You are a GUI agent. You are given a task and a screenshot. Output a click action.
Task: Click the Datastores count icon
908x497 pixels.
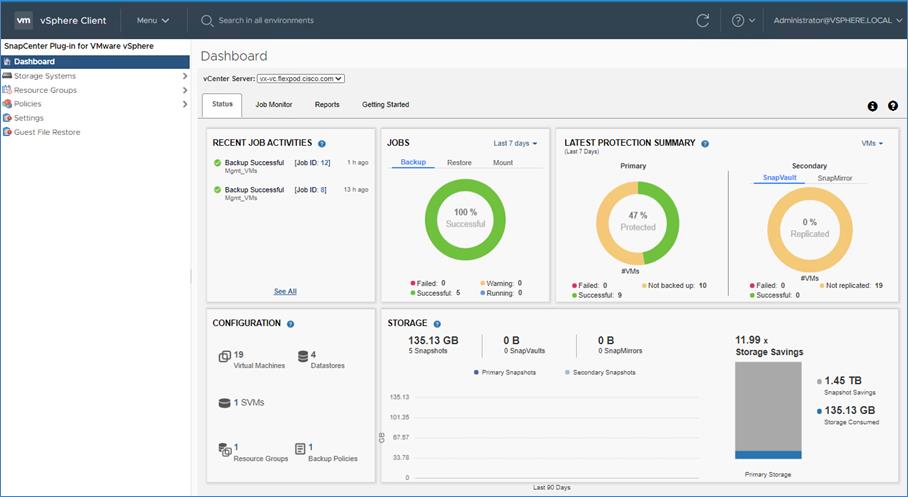[303, 356]
